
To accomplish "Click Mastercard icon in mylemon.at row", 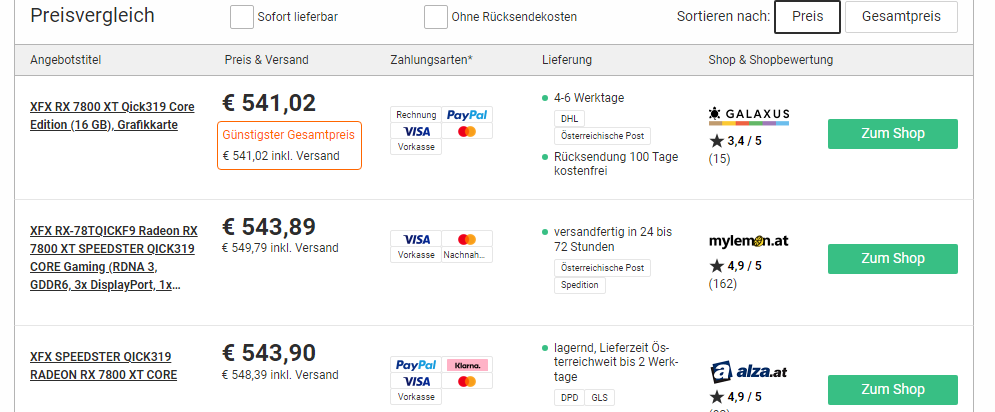I will pos(467,239).
